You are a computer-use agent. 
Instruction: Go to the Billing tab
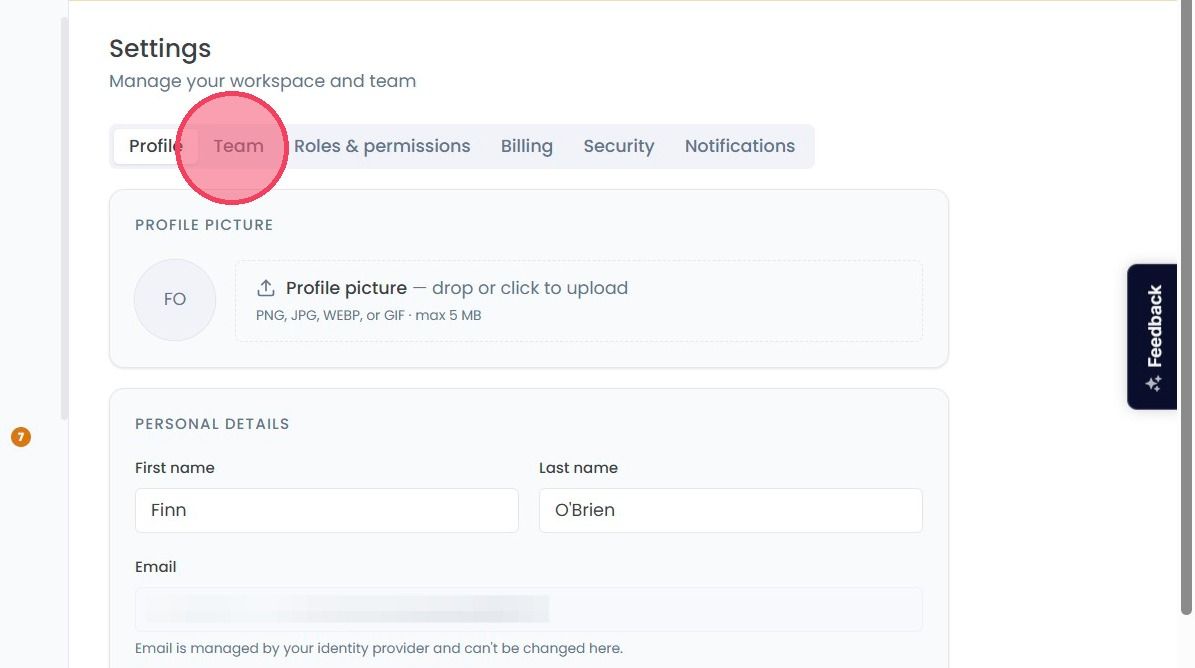click(527, 146)
